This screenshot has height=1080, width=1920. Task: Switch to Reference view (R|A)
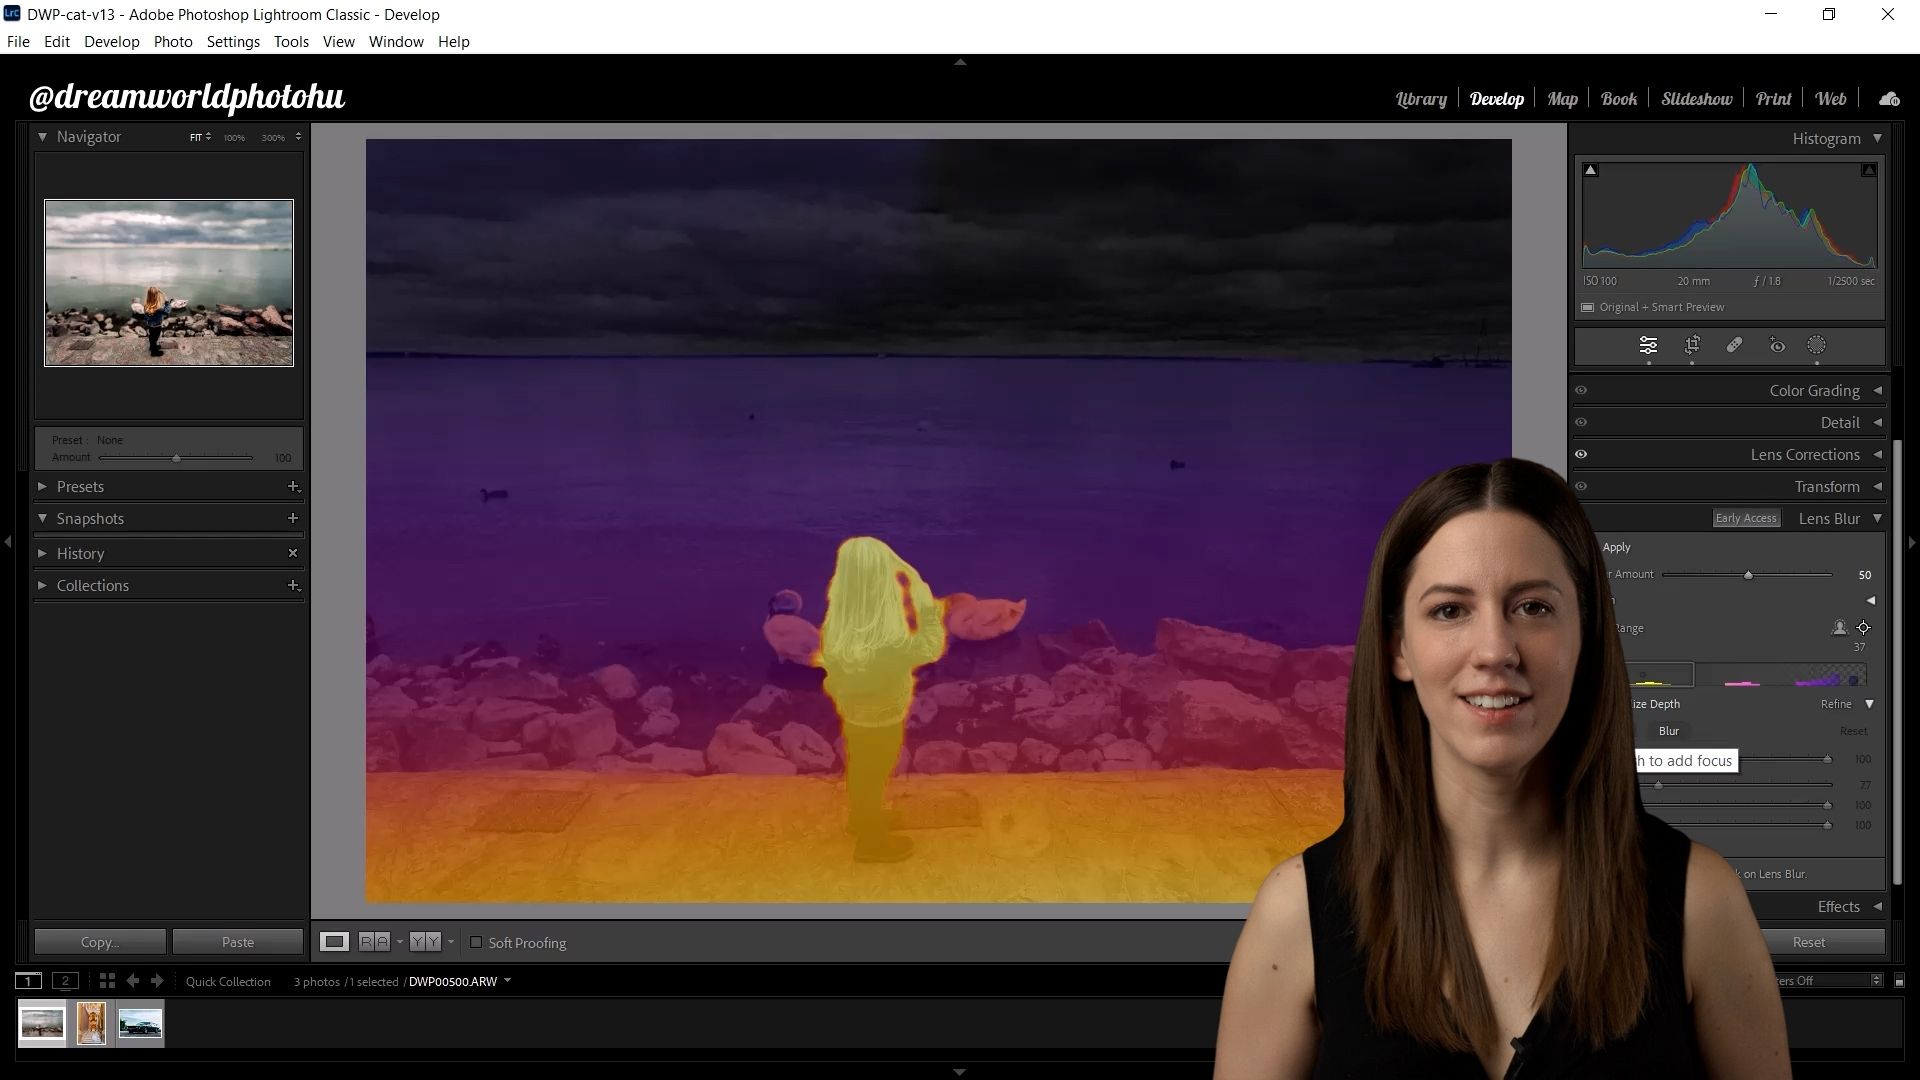(x=374, y=942)
